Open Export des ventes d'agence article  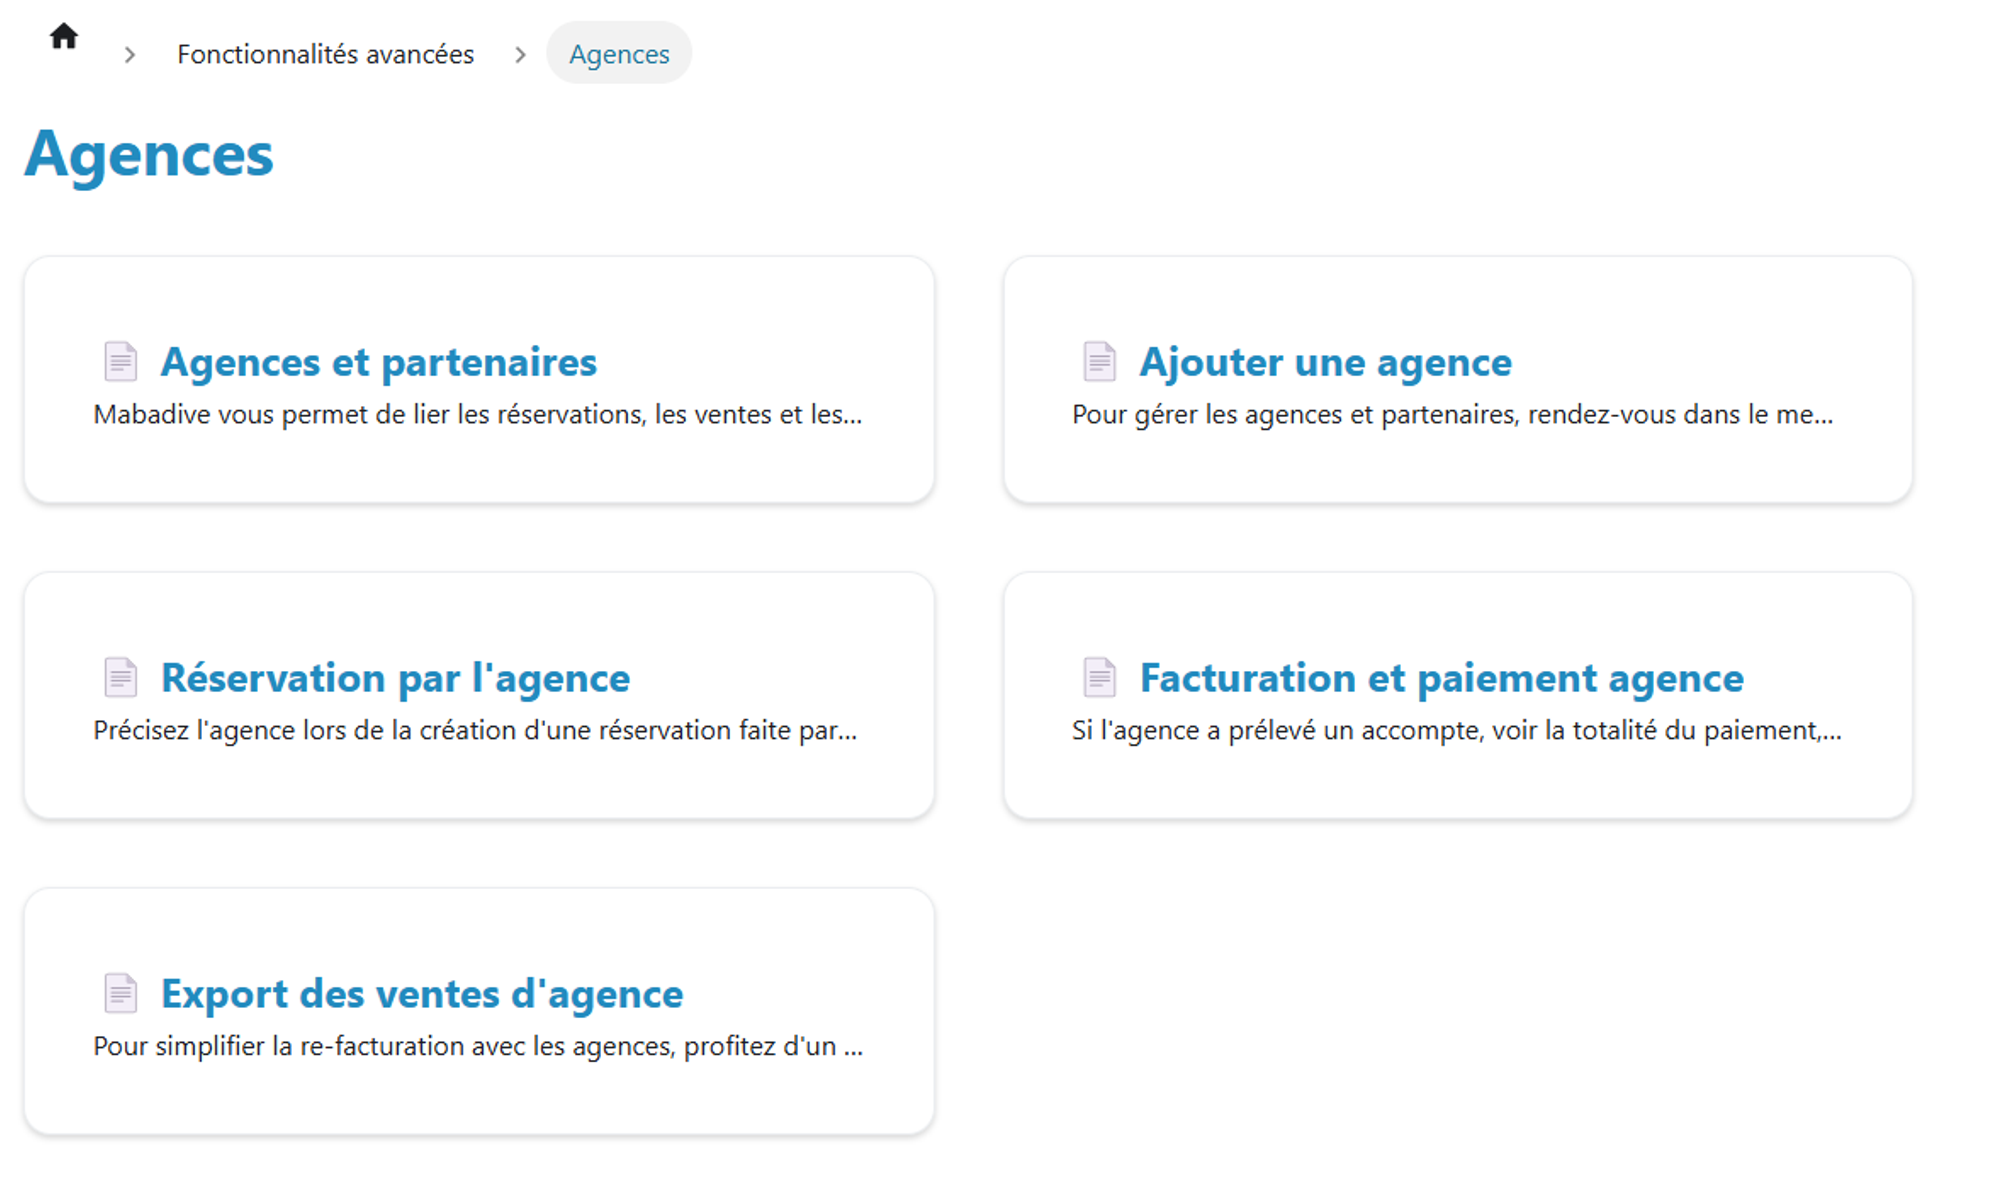pos(421,994)
